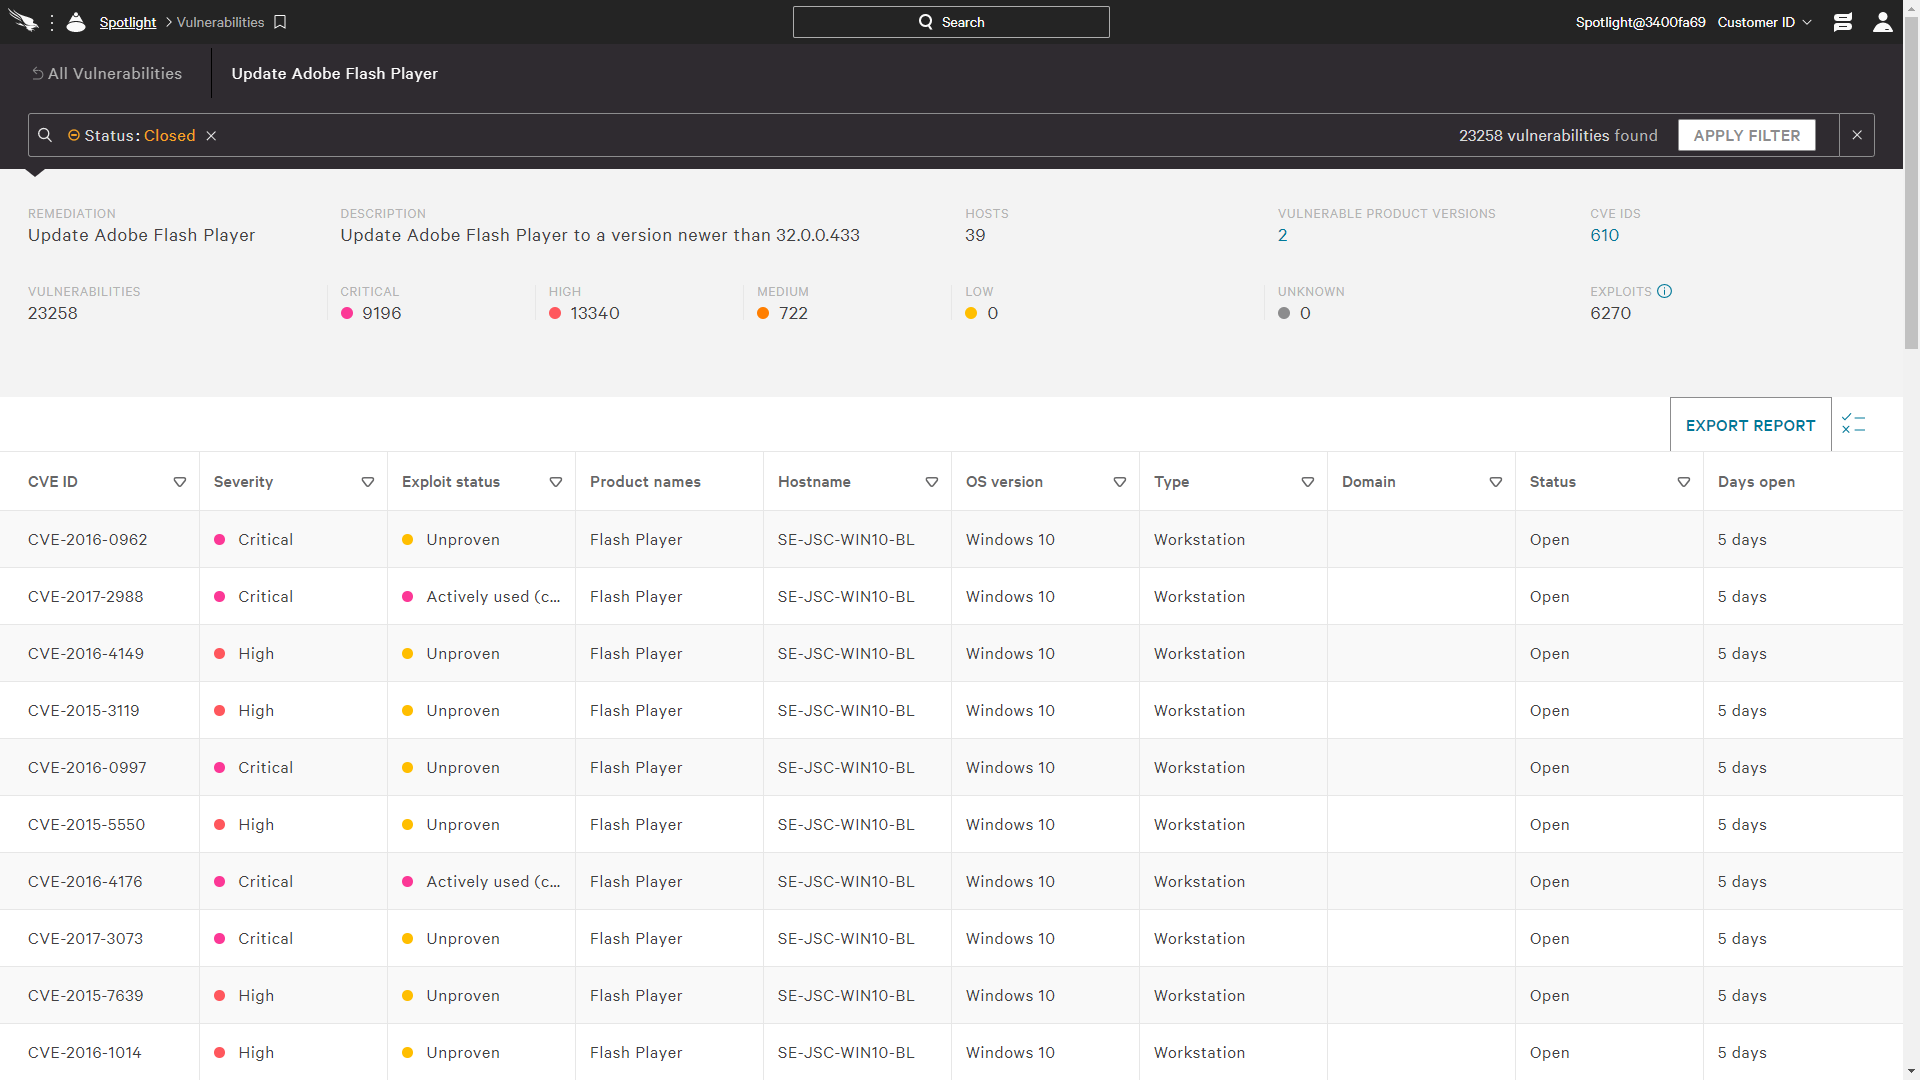Click the orange Status filter indicator icon

click(74, 135)
